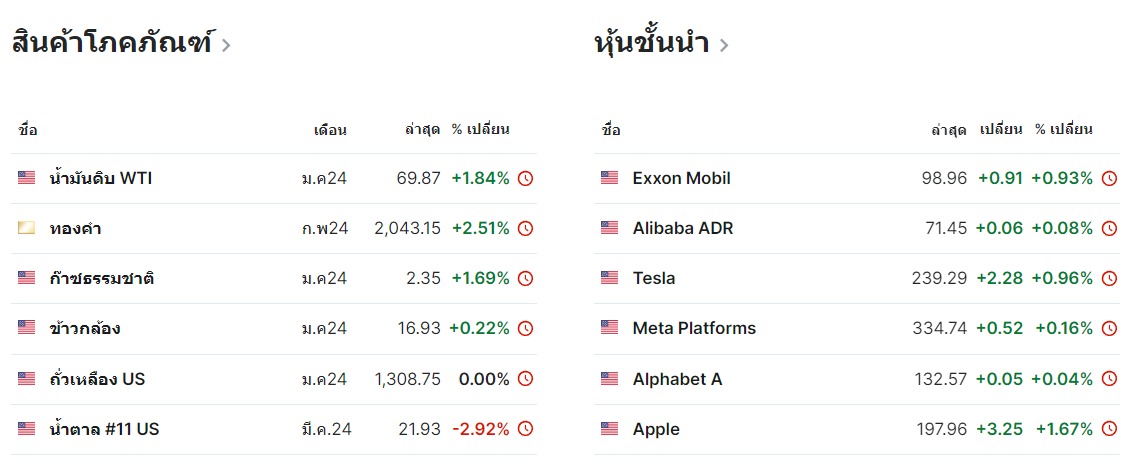Click the US flag icon beside ข้าวกล้อง
The height and width of the screenshot is (466, 1137).
[26, 329]
